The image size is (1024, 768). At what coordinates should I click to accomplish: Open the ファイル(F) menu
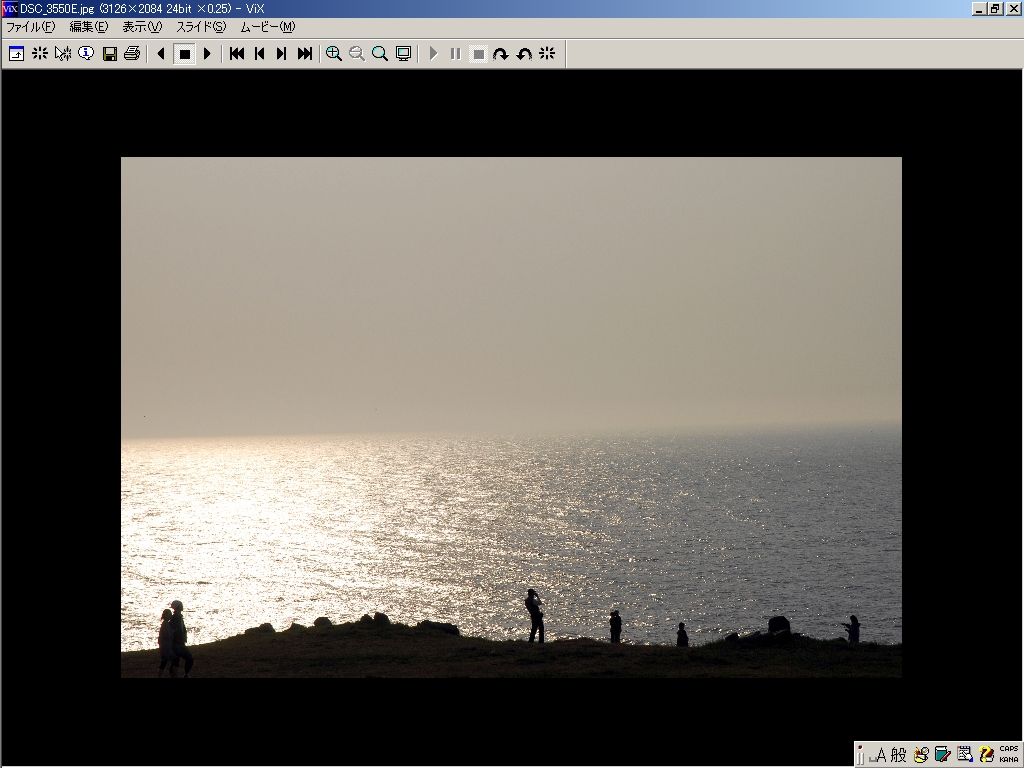point(31,27)
